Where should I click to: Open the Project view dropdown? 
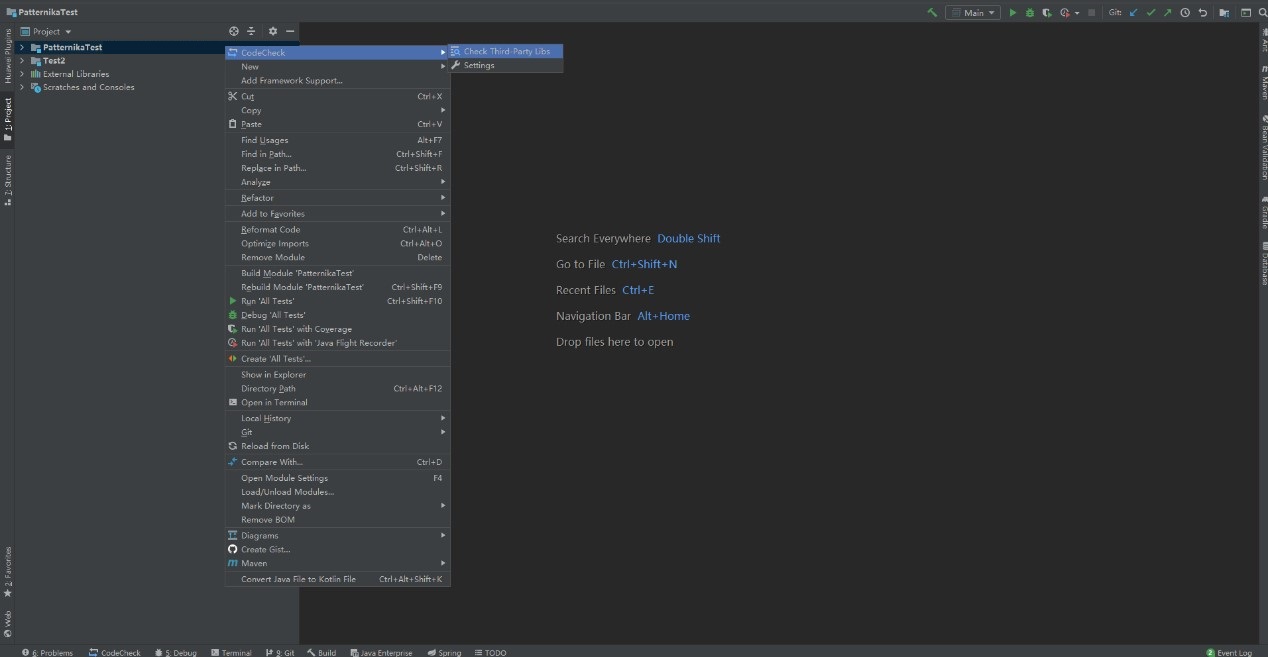coord(47,32)
